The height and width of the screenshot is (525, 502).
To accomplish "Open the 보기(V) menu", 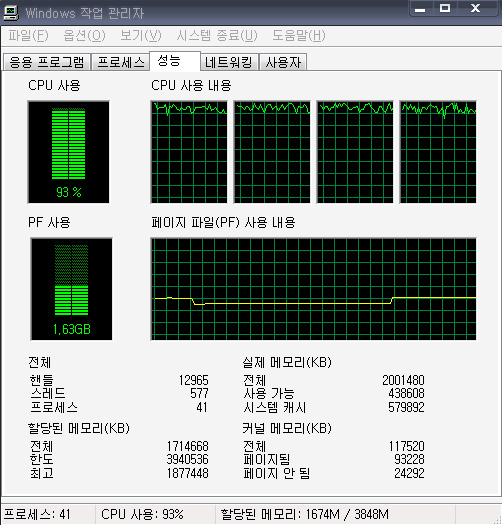I will 141,35.
